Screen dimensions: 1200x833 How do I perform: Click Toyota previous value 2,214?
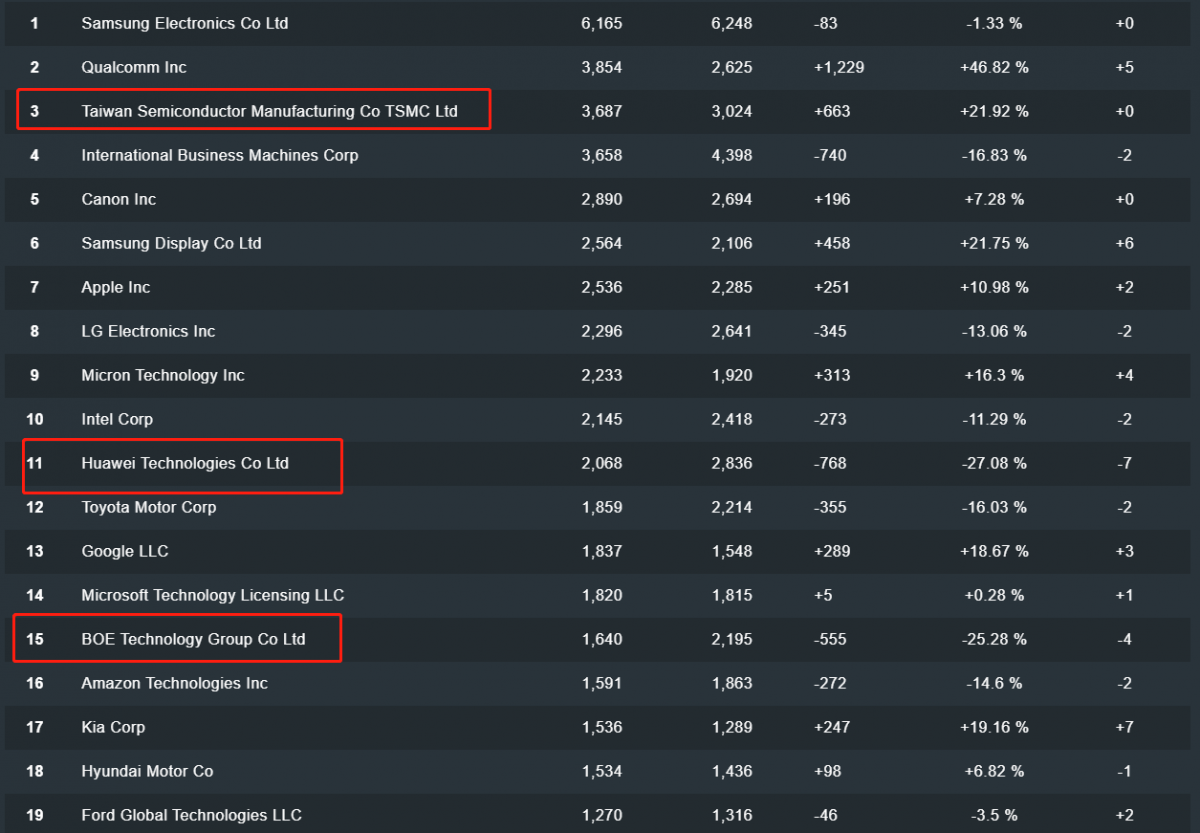[731, 507]
